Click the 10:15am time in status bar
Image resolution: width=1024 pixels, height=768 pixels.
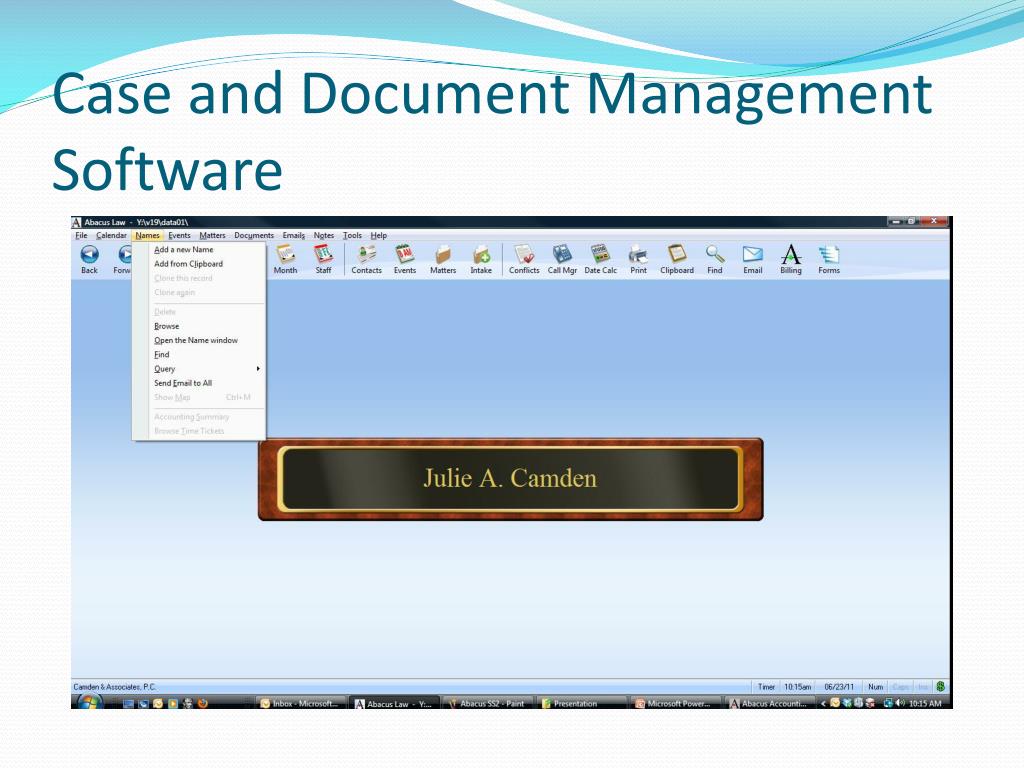pos(798,687)
